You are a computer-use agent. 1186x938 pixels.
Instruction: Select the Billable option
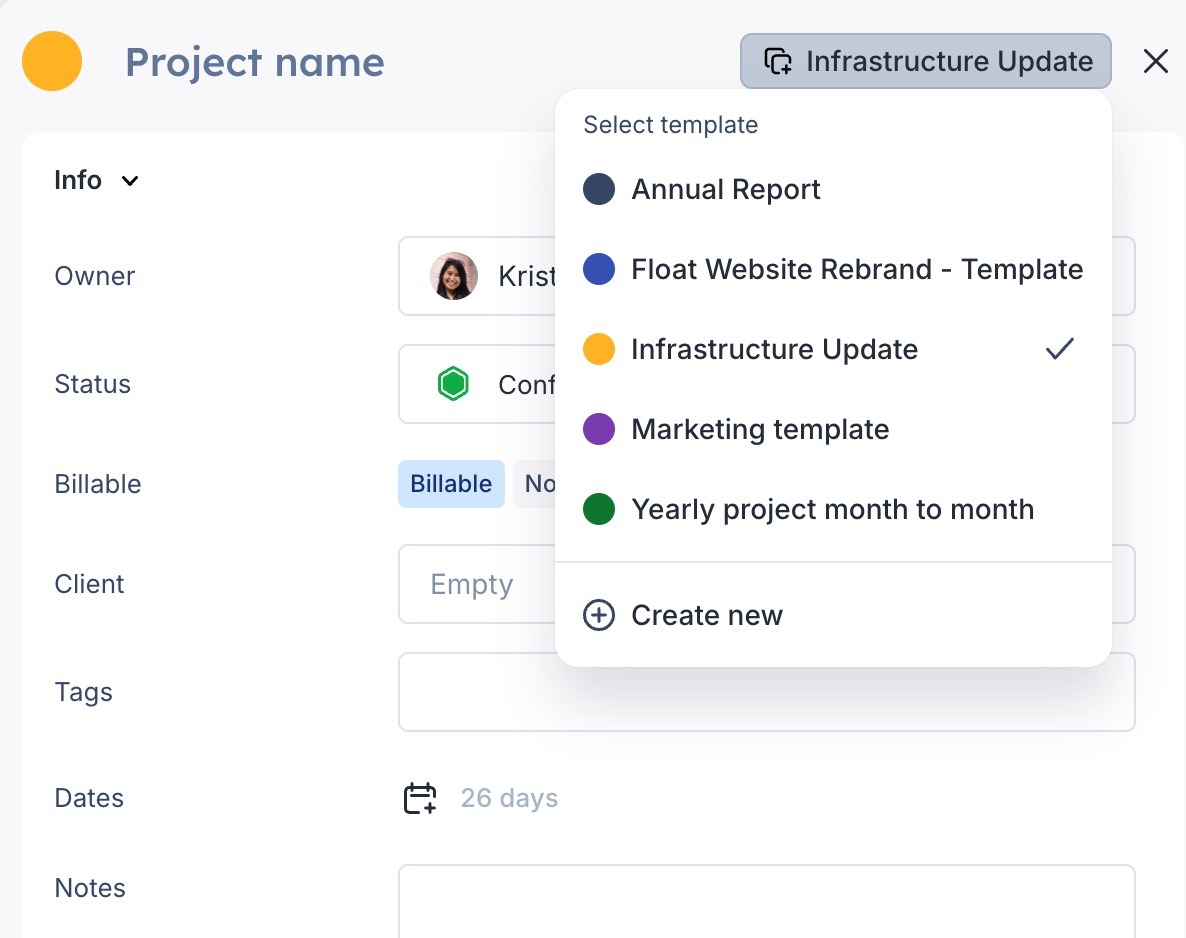451,484
